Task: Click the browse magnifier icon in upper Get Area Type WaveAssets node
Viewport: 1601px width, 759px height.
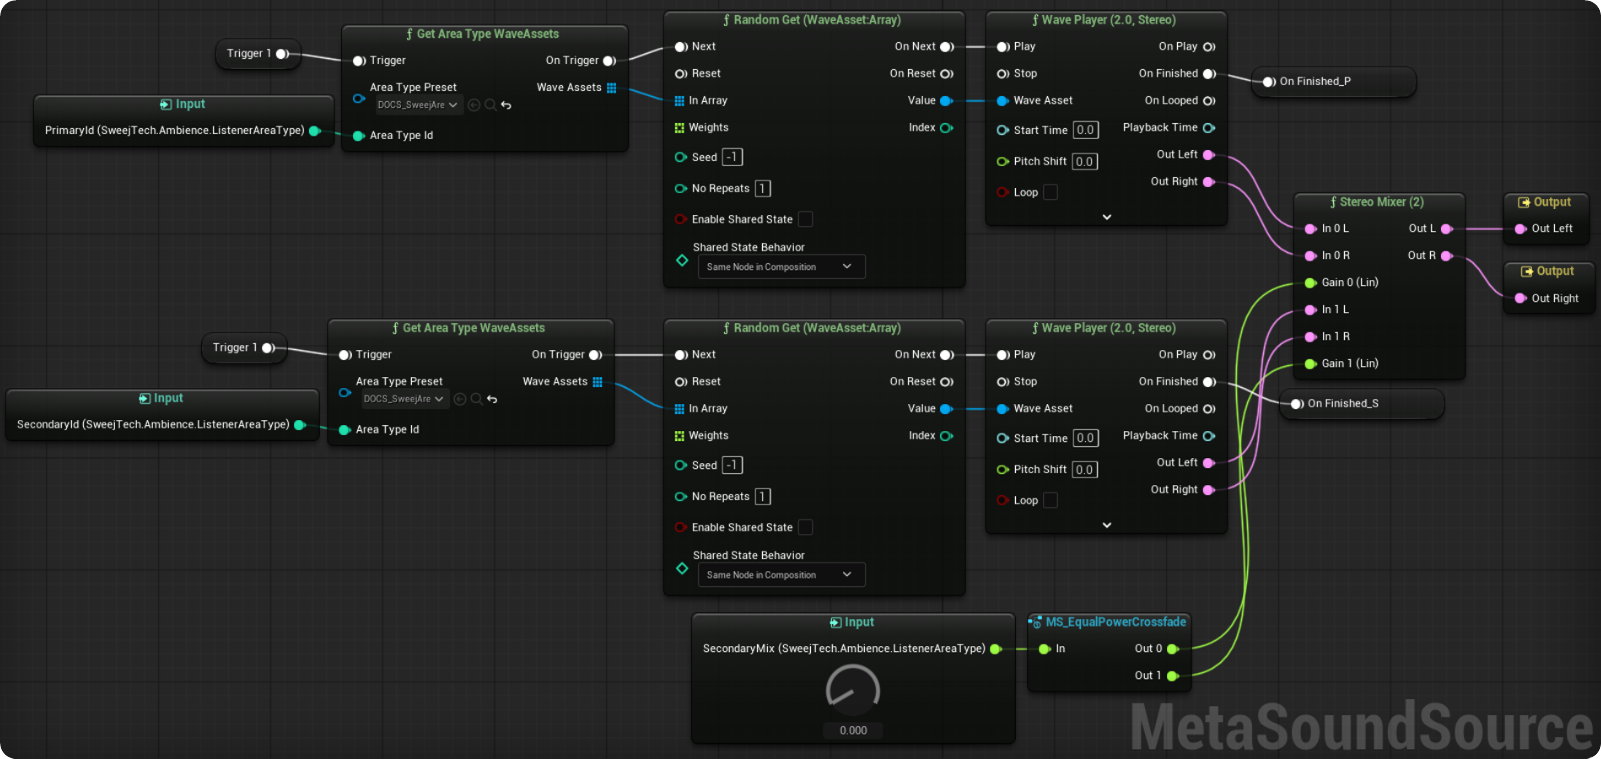Action: 490,105
